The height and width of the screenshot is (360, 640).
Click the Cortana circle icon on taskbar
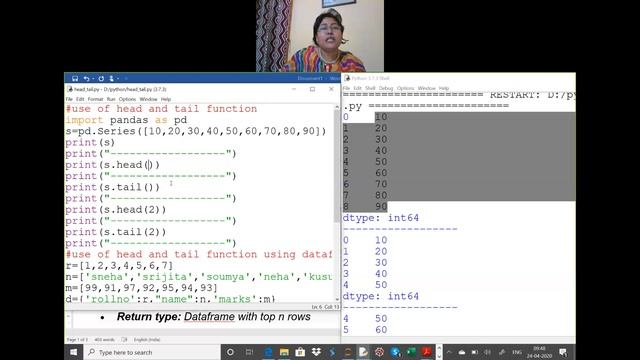point(230,352)
